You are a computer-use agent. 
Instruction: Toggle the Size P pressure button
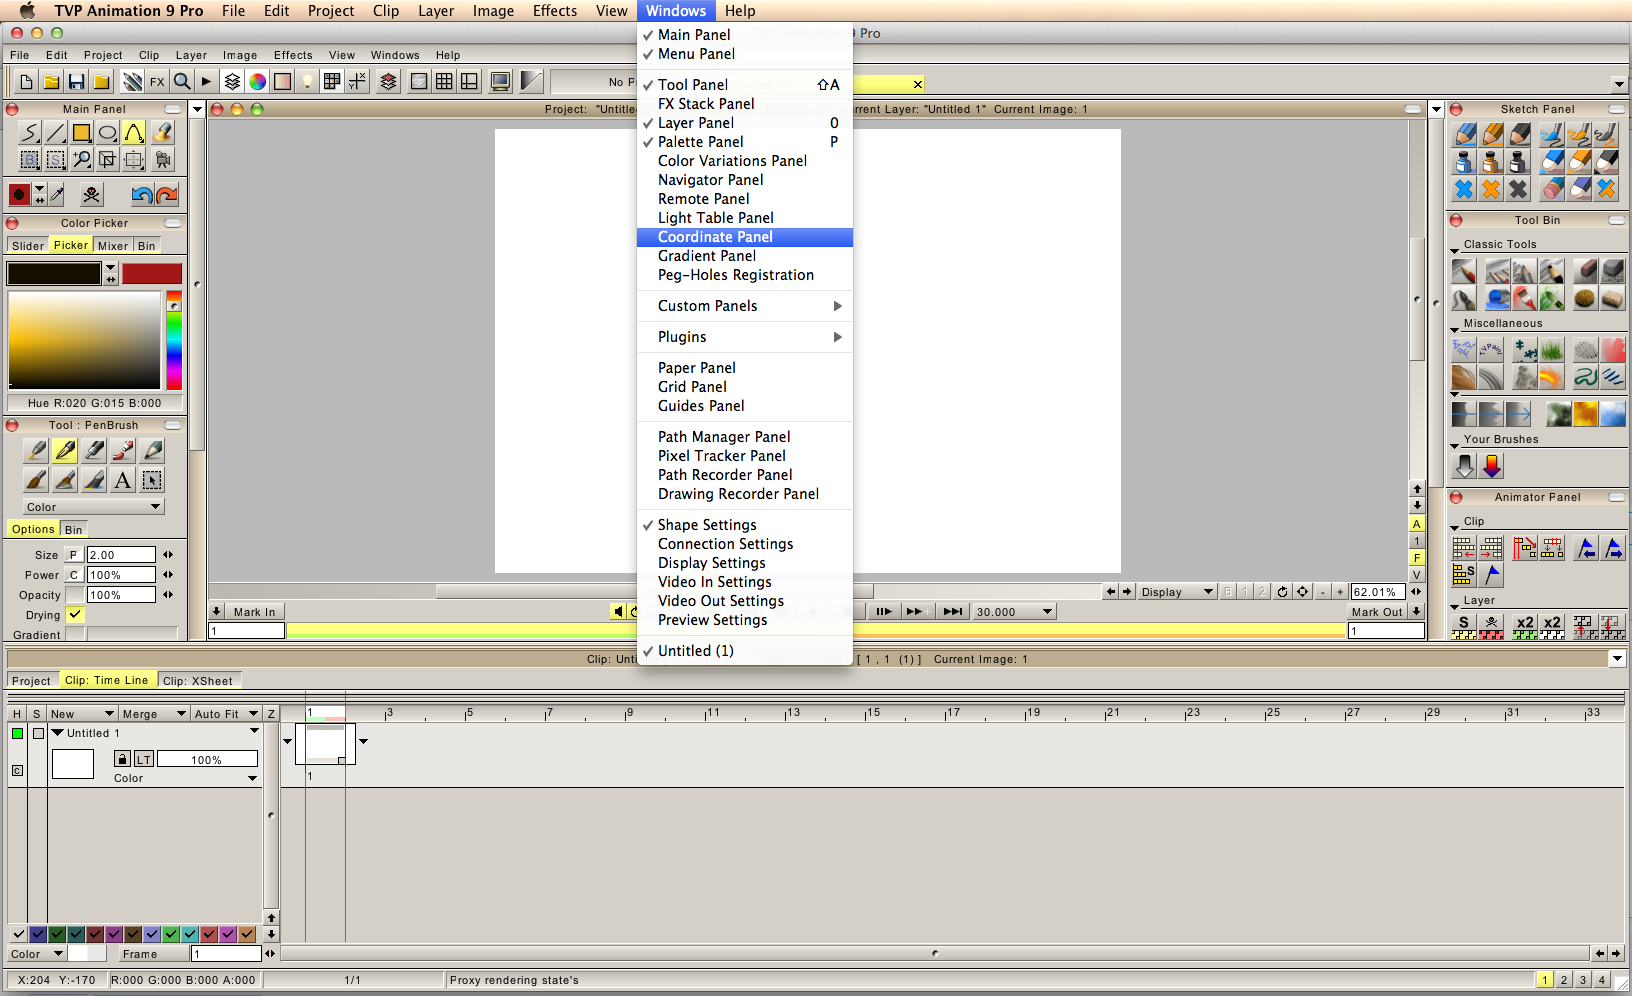pos(73,555)
